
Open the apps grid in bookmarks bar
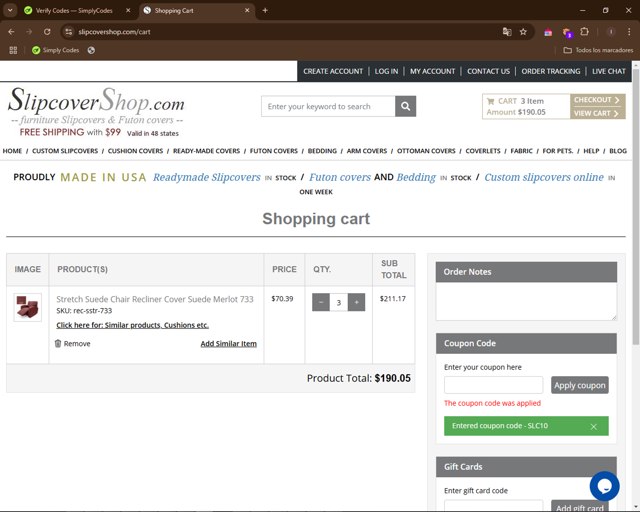pyautogui.click(x=13, y=50)
